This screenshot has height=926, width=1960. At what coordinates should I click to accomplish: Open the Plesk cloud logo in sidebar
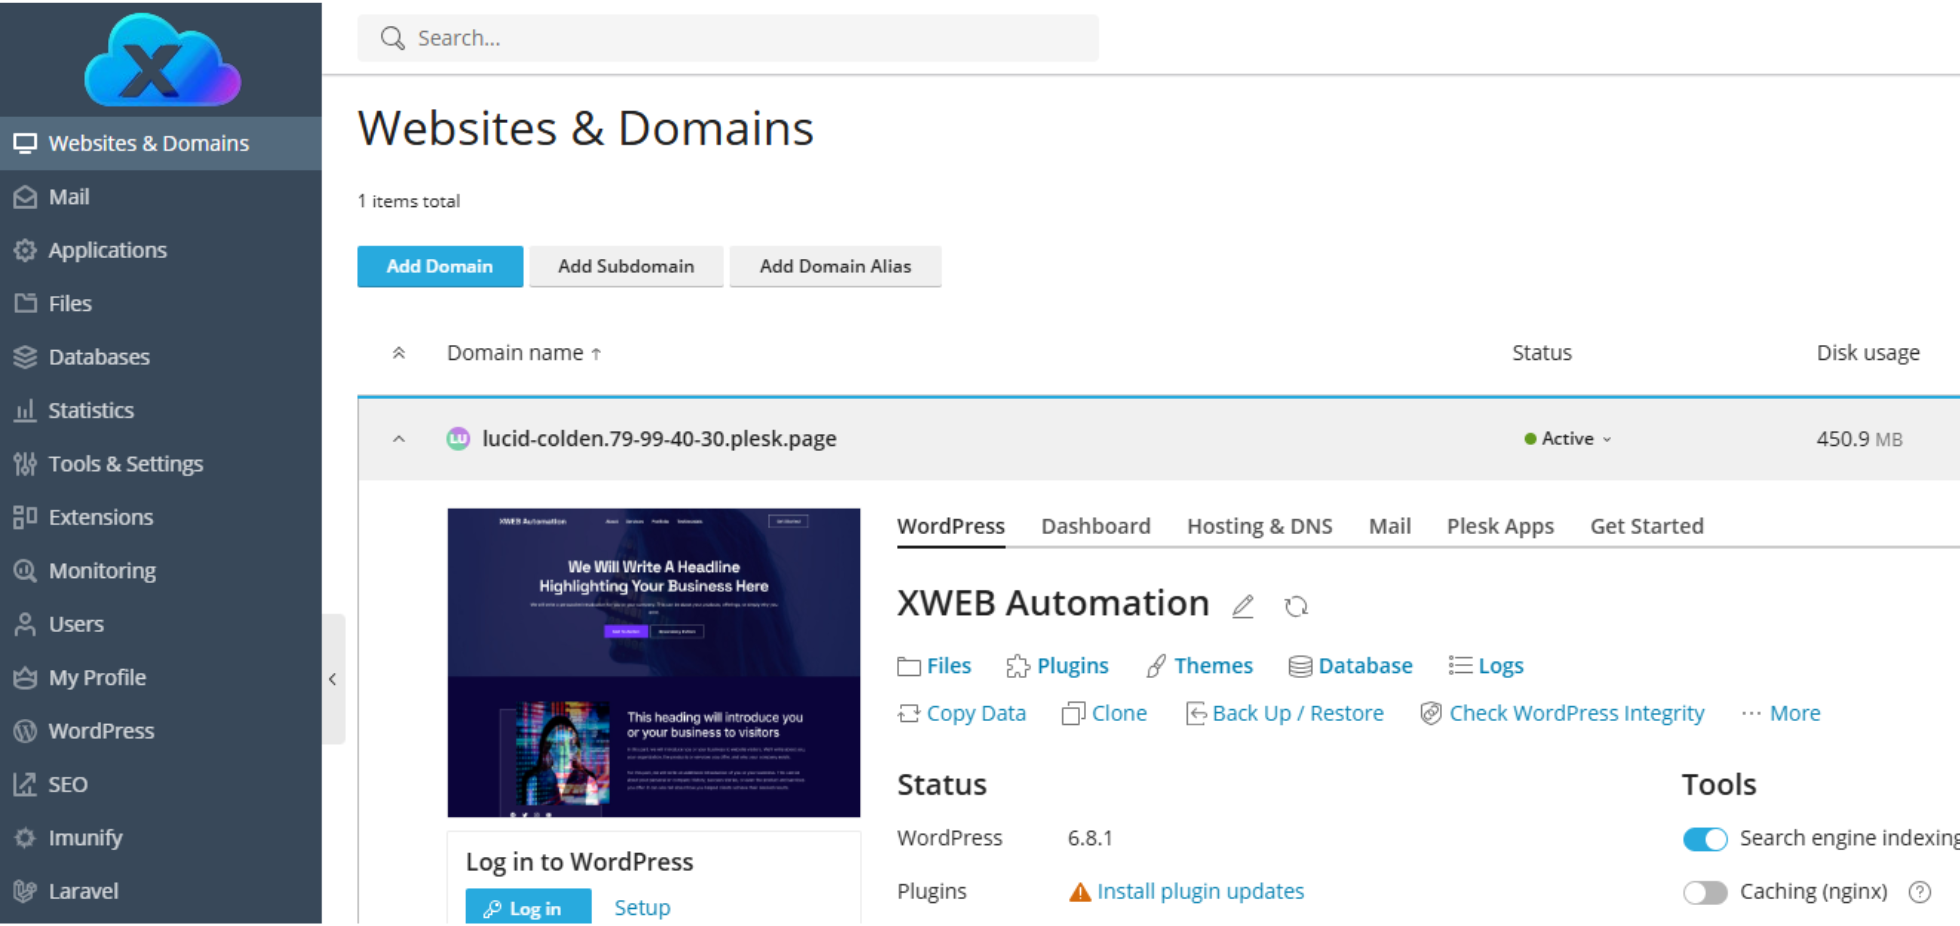click(161, 60)
